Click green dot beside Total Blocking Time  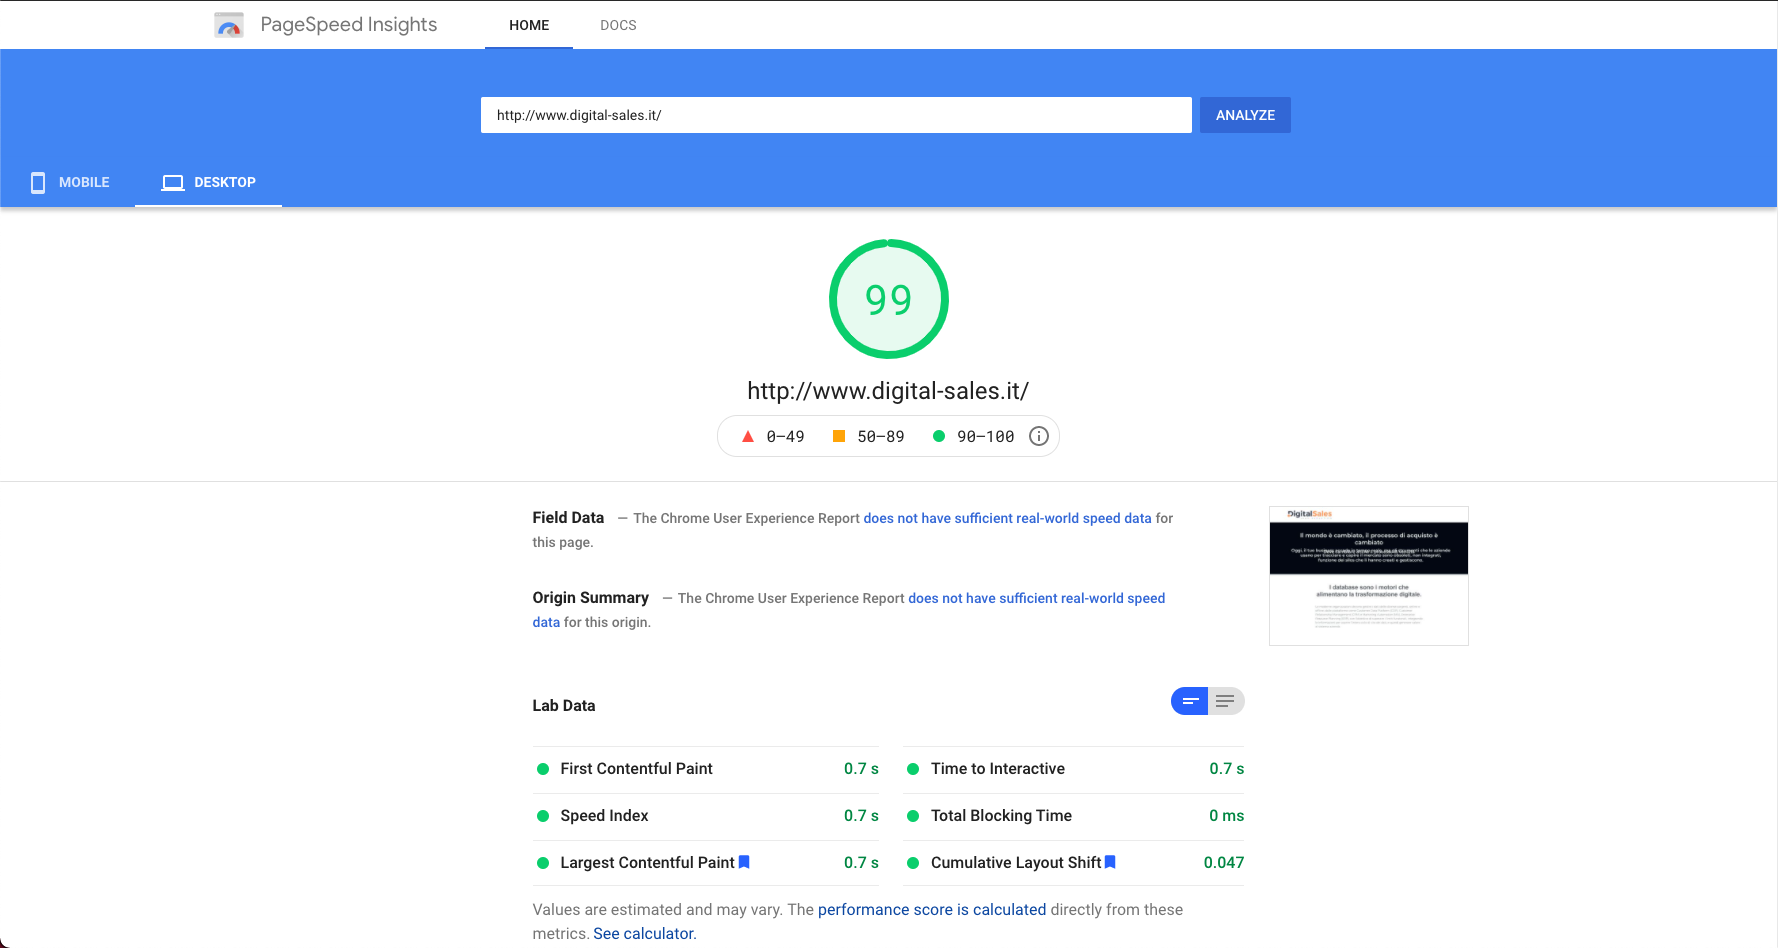pyautogui.click(x=913, y=816)
